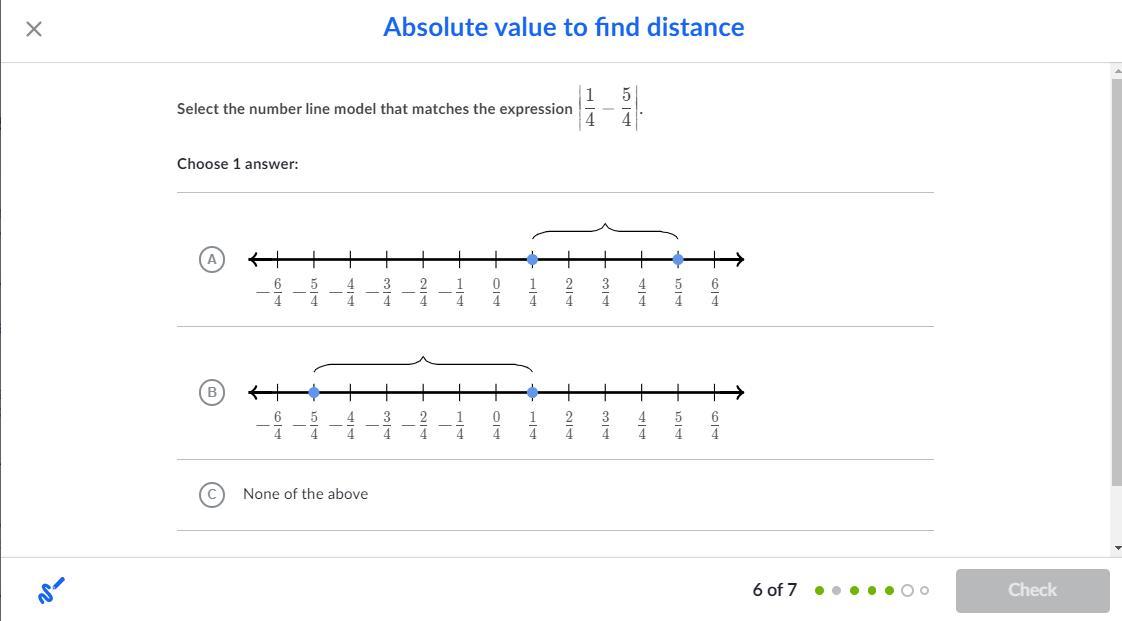The height and width of the screenshot is (621, 1122).
Task: Close the exercise with the X icon
Action: point(33,29)
